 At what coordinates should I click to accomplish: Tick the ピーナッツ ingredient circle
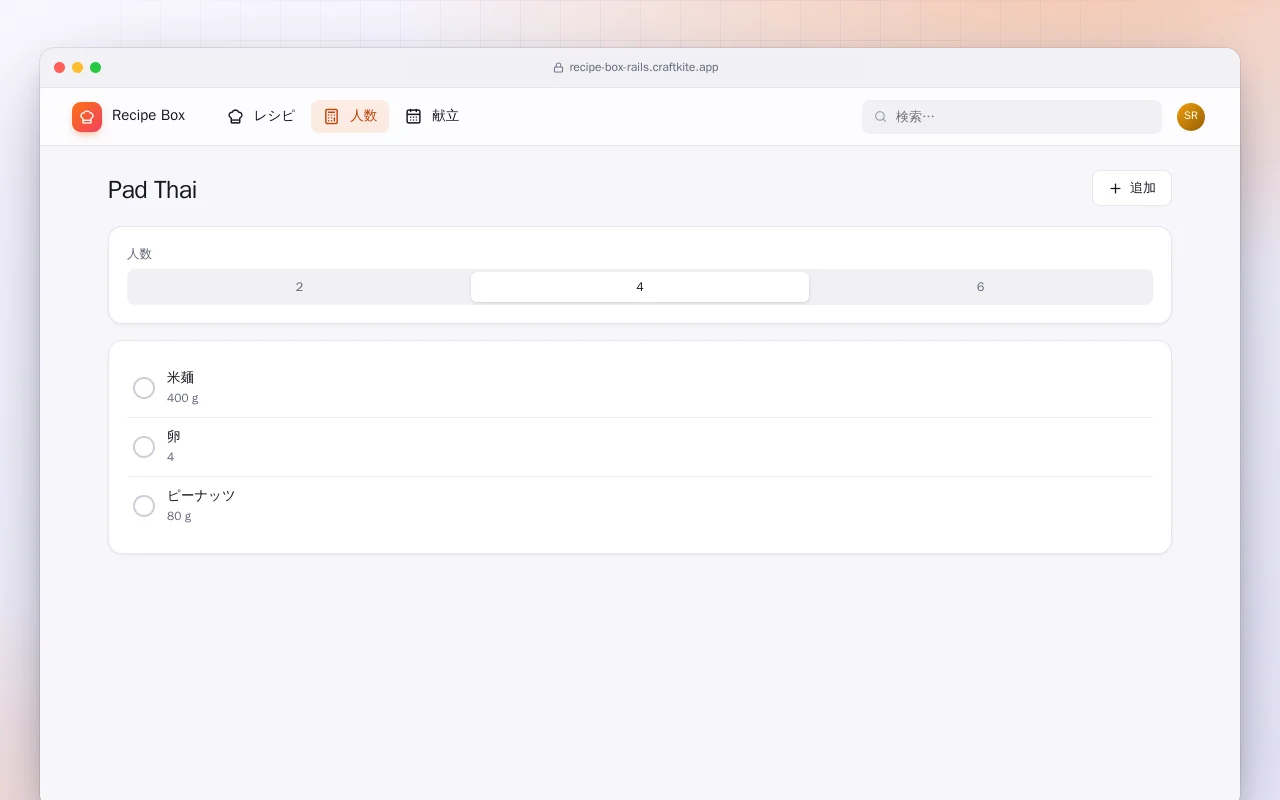tap(144, 506)
